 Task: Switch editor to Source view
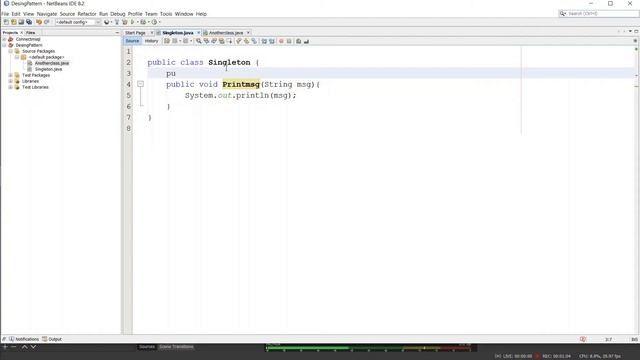pyautogui.click(x=132, y=41)
